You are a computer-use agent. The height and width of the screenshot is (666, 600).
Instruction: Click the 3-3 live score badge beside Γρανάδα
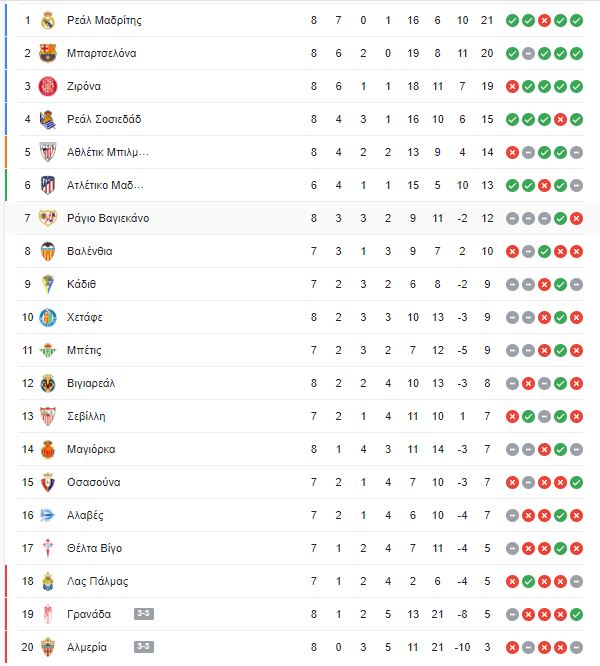coord(144,614)
